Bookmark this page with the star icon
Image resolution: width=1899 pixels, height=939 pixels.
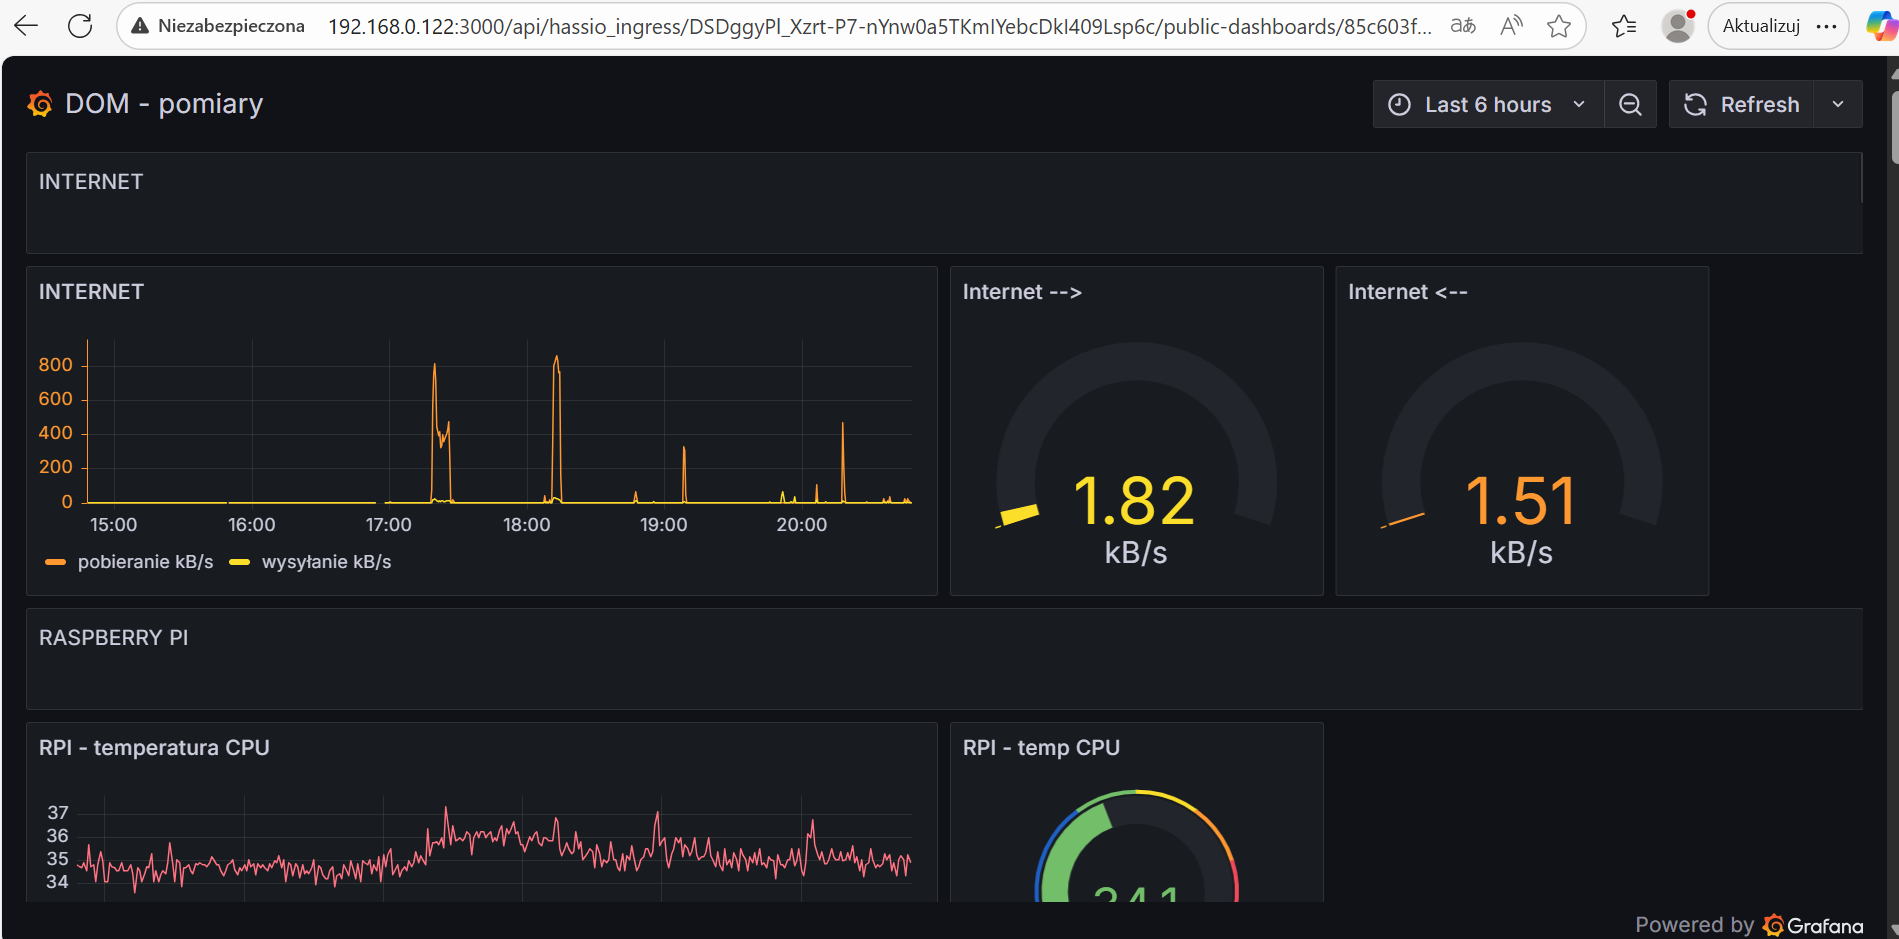point(1558,26)
